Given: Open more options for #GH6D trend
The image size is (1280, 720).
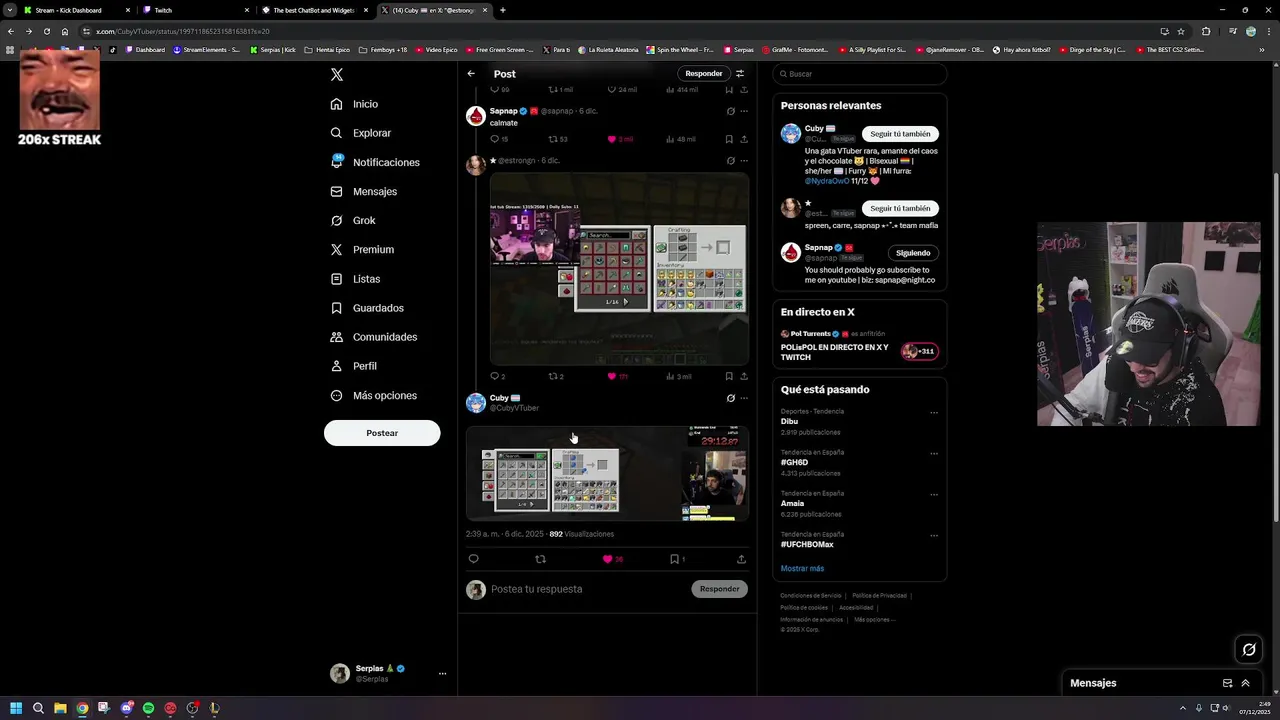Looking at the screenshot, I should tap(934, 454).
